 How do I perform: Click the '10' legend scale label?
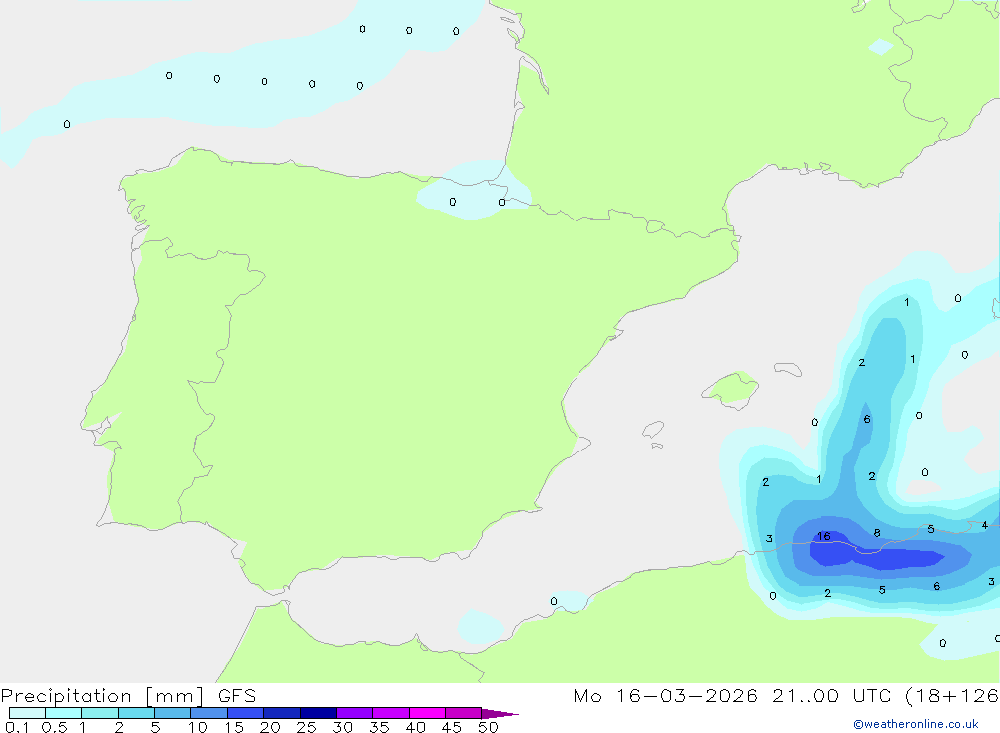197,727
